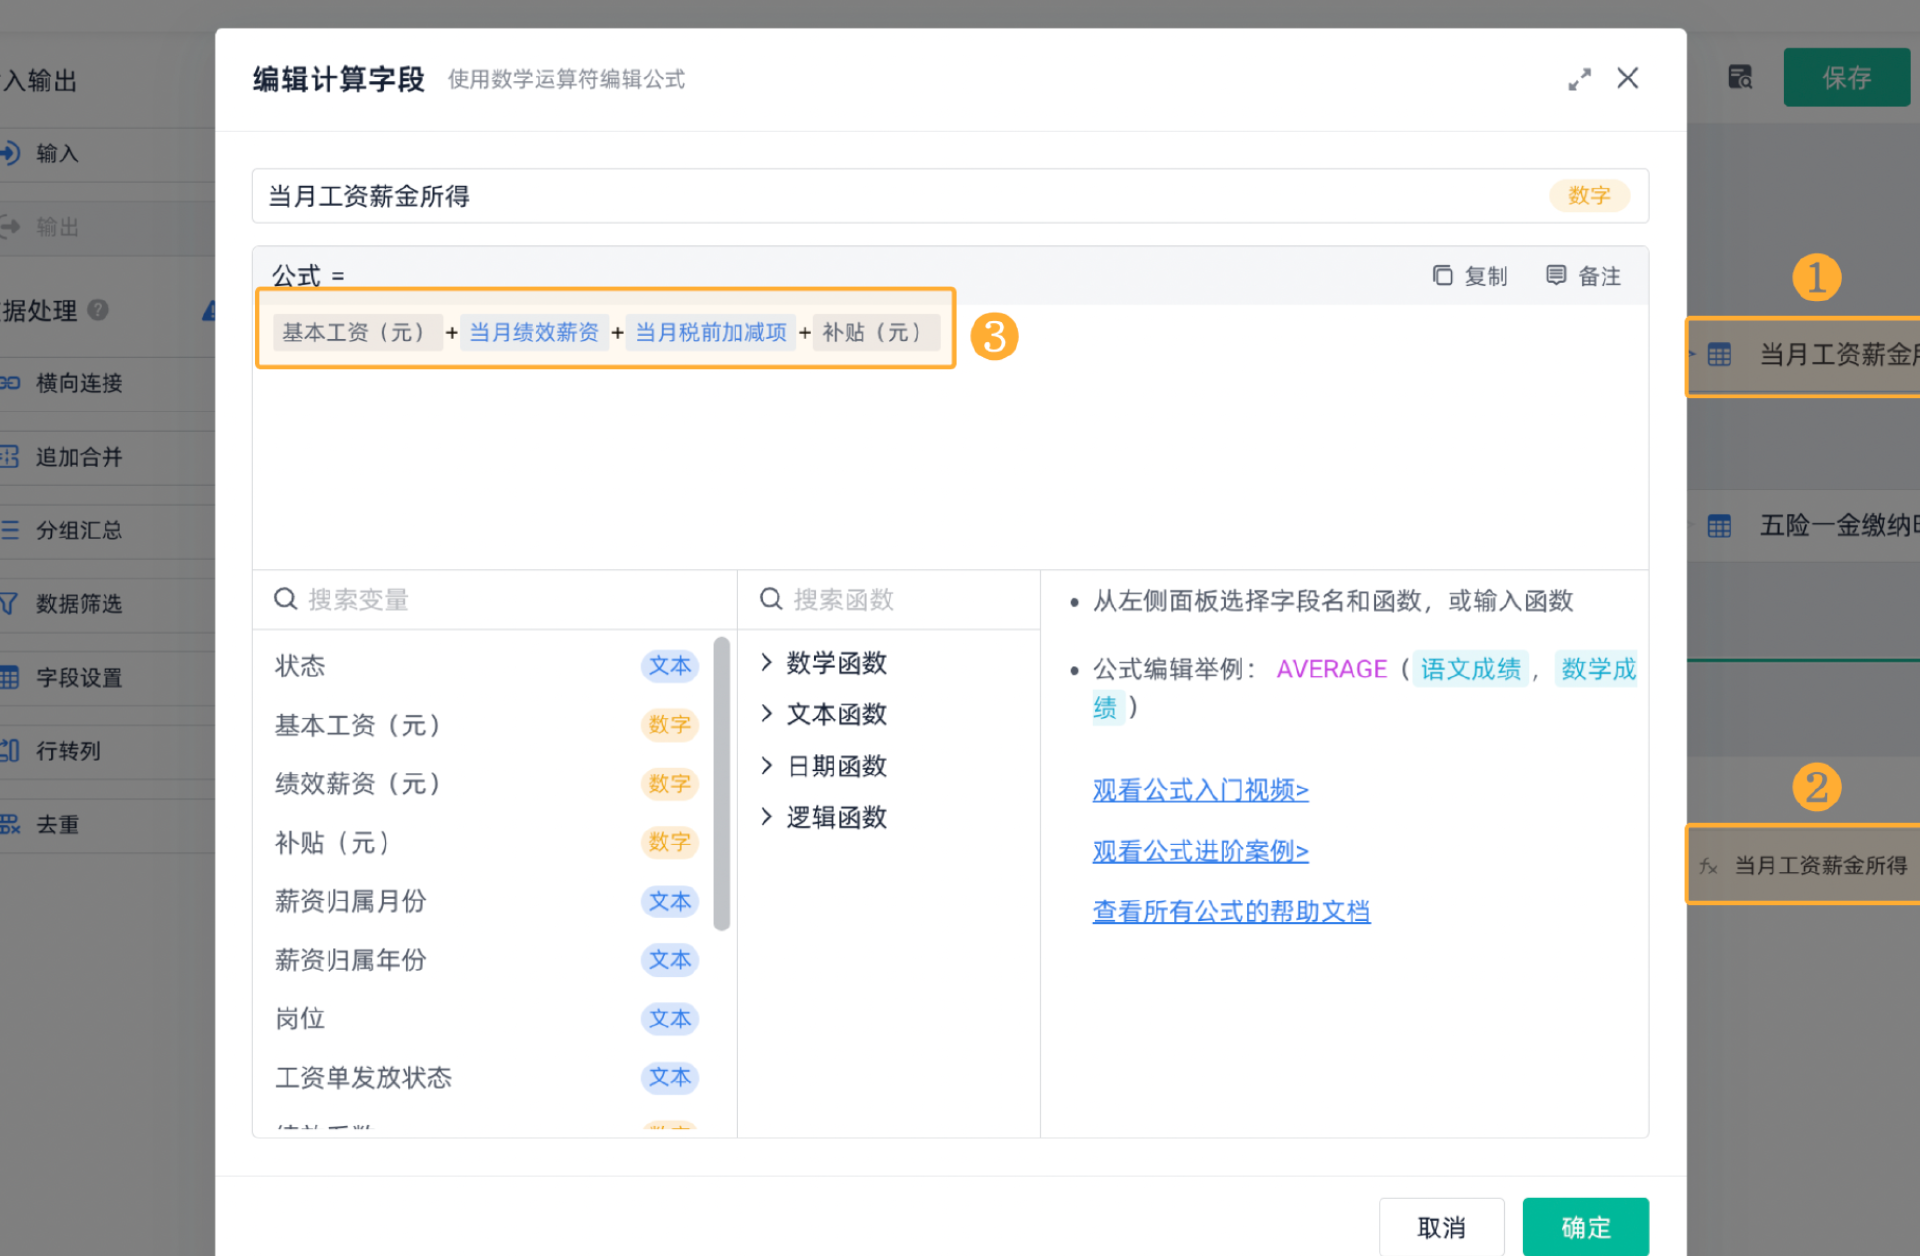Image resolution: width=1920 pixels, height=1256 pixels.
Task: Close the edit calculated field dialog
Action: tap(1628, 78)
